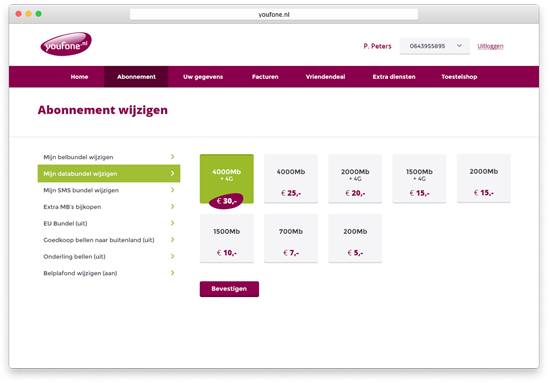Screen dimensions: 549x383
Task: Click the red close window button
Action: pos(19,14)
